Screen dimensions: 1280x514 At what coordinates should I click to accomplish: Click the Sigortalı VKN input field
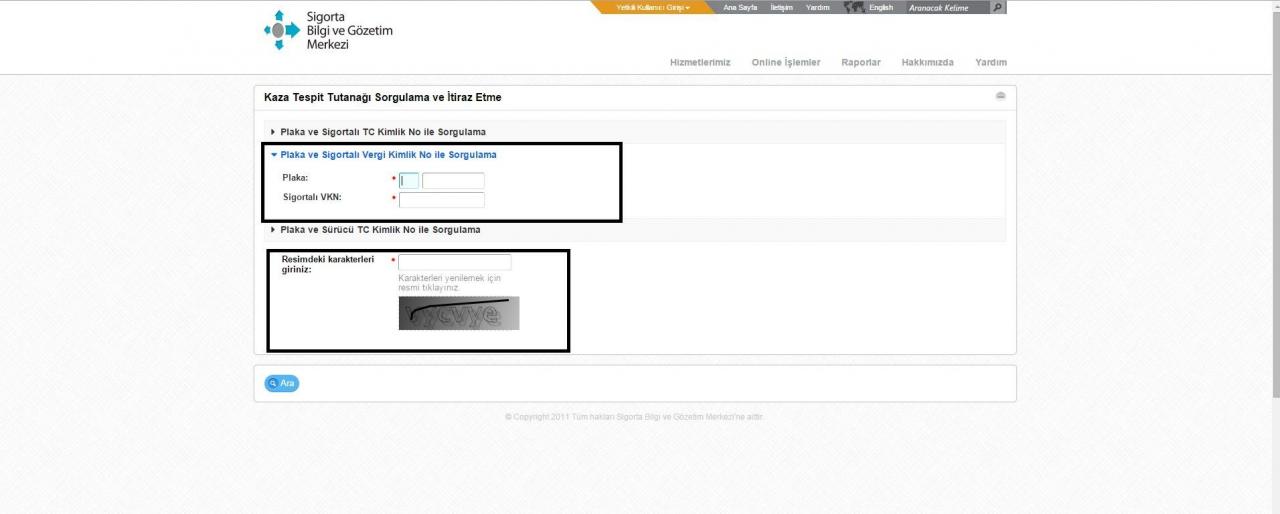(x=441, y=199)
